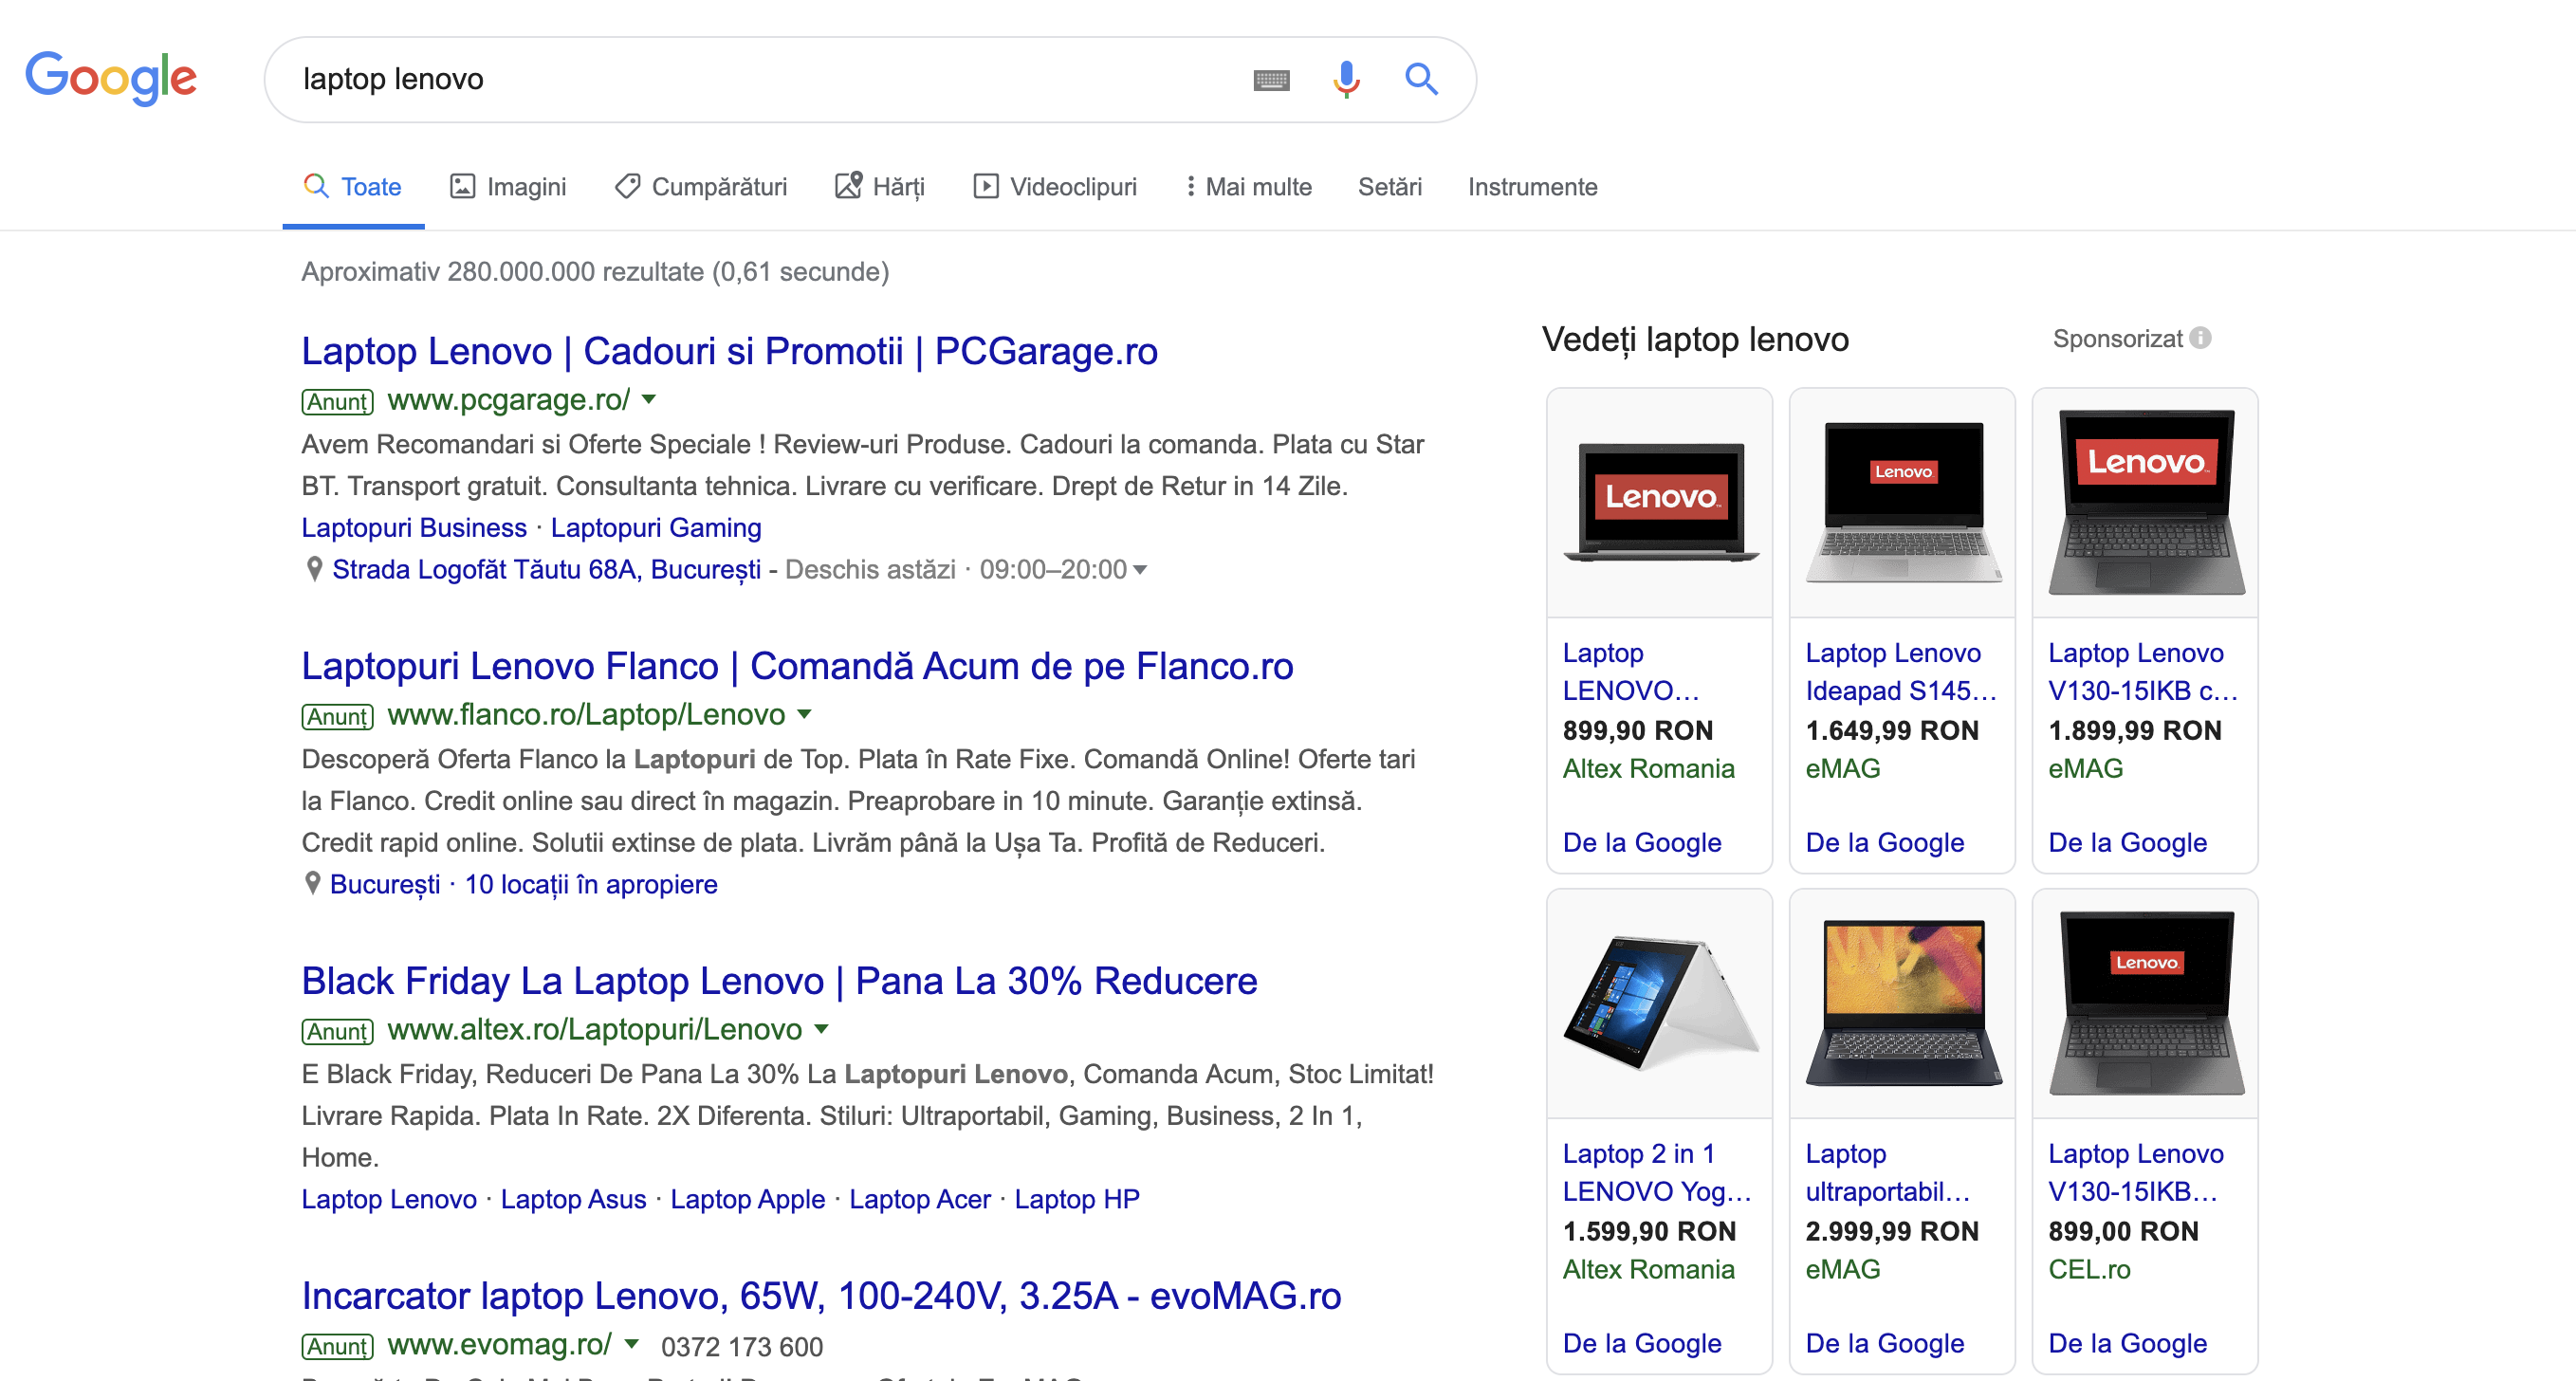
Task: Follow the Laptop HP sitelink
Action: pos(1077,1200)
